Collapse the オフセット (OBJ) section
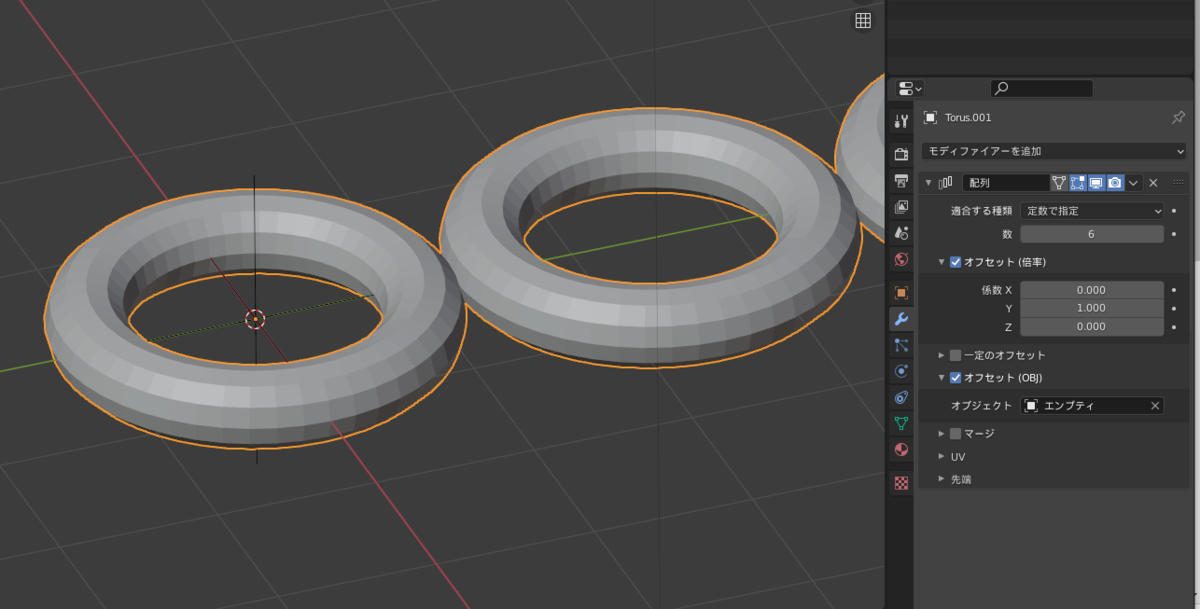The width and height of the screenshot is (1200, 609). [942, 378]
